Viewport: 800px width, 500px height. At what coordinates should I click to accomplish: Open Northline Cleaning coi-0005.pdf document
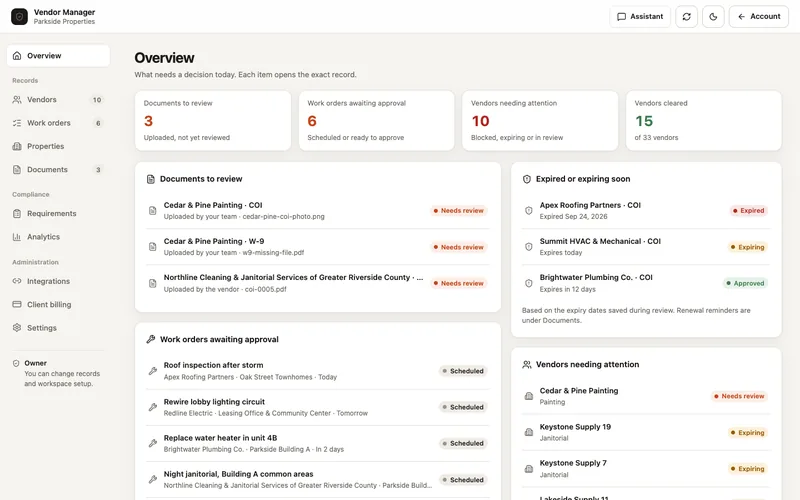click(x=317, y=283)
